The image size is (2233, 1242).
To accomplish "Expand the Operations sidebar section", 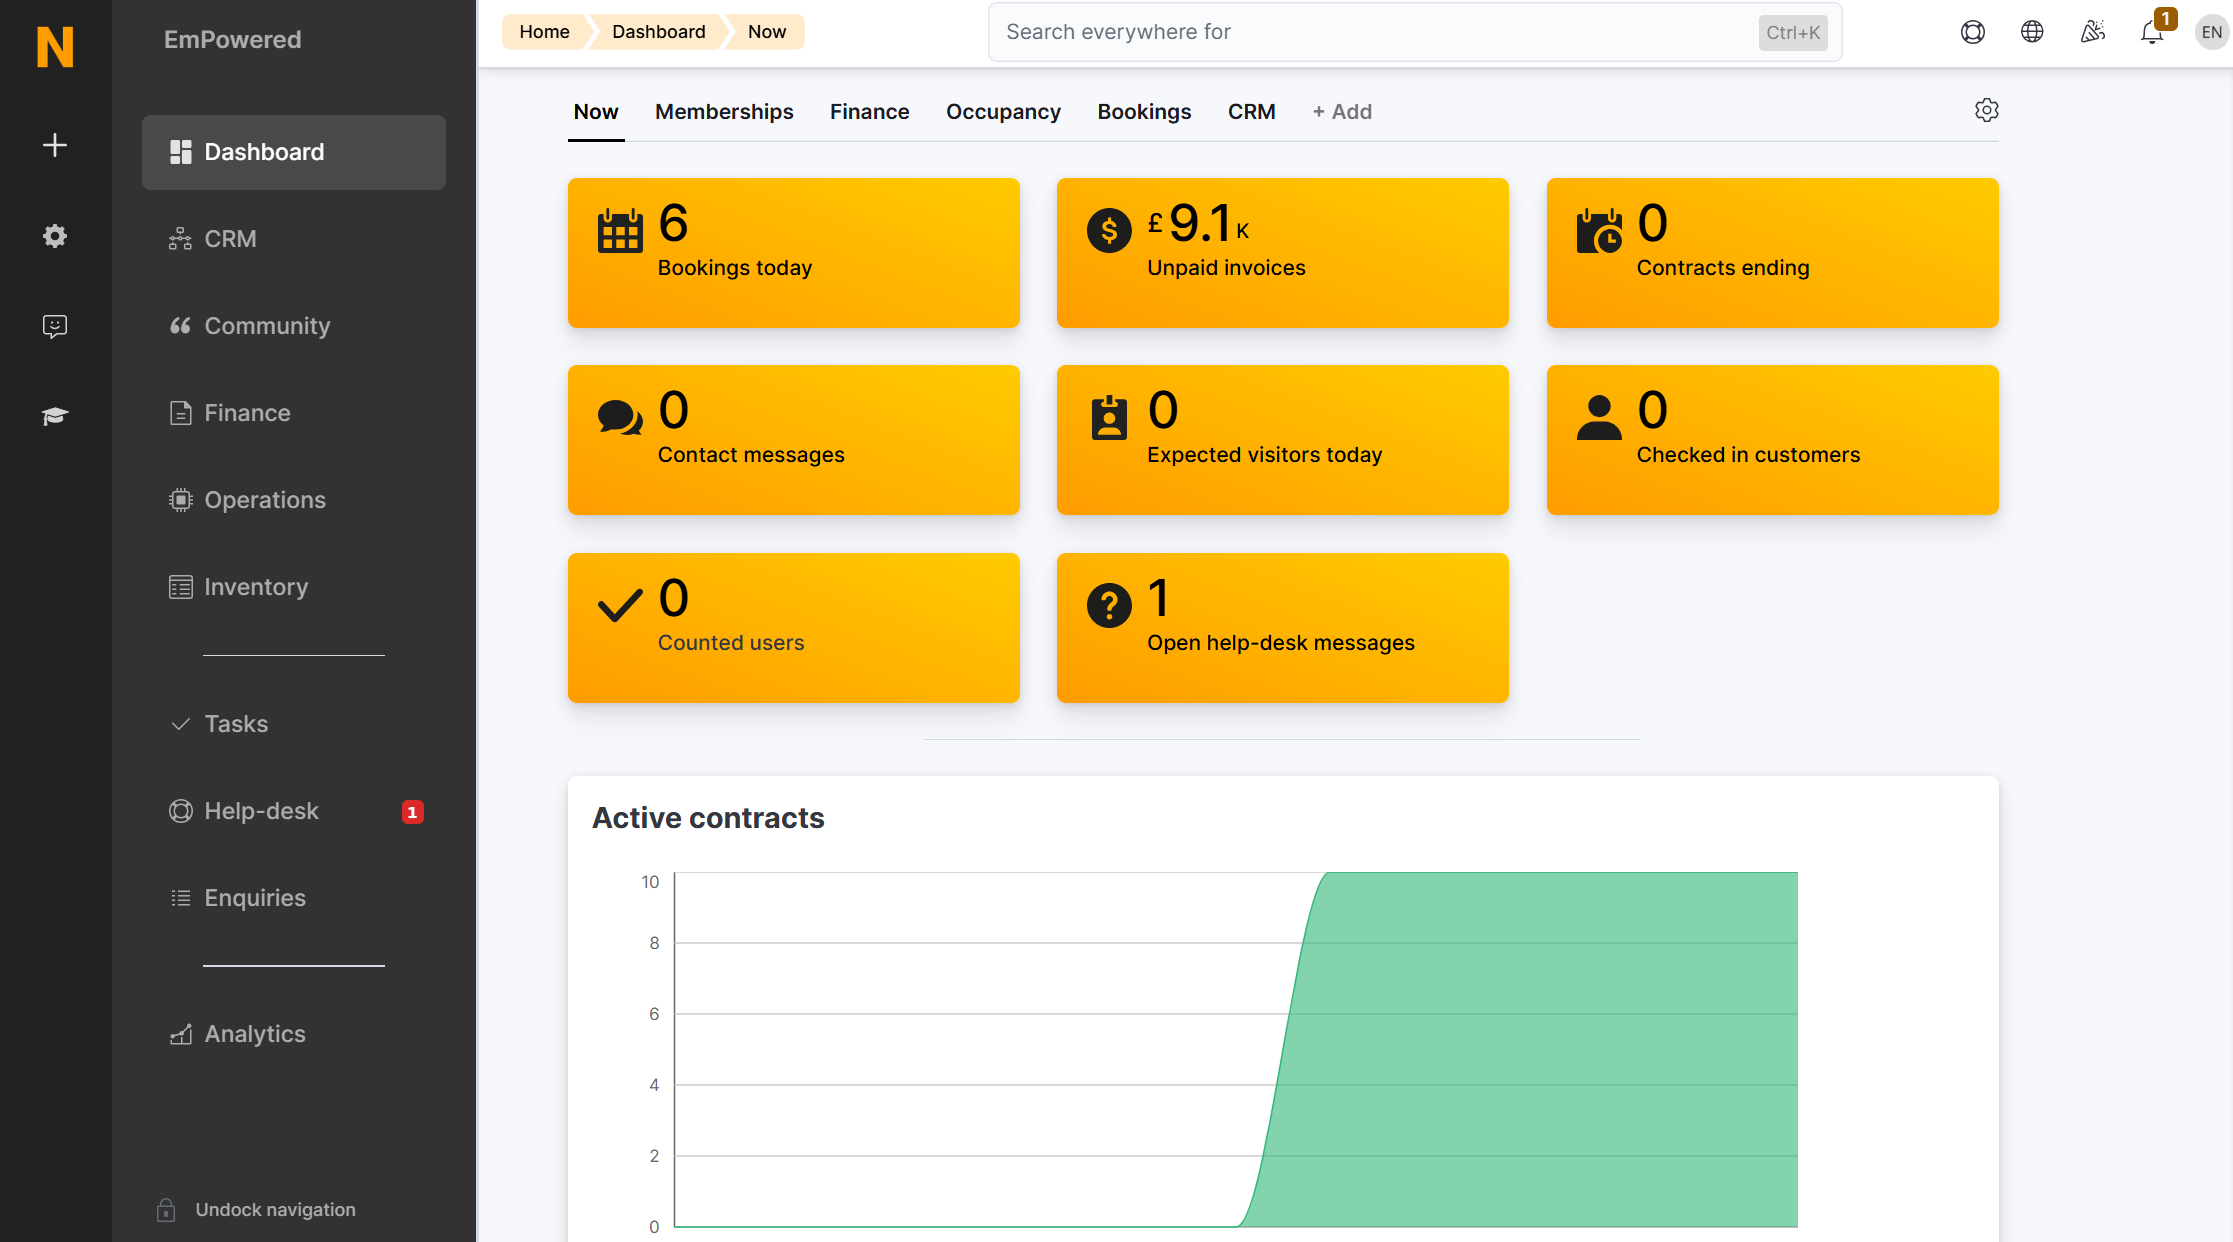I will (264, 500).
